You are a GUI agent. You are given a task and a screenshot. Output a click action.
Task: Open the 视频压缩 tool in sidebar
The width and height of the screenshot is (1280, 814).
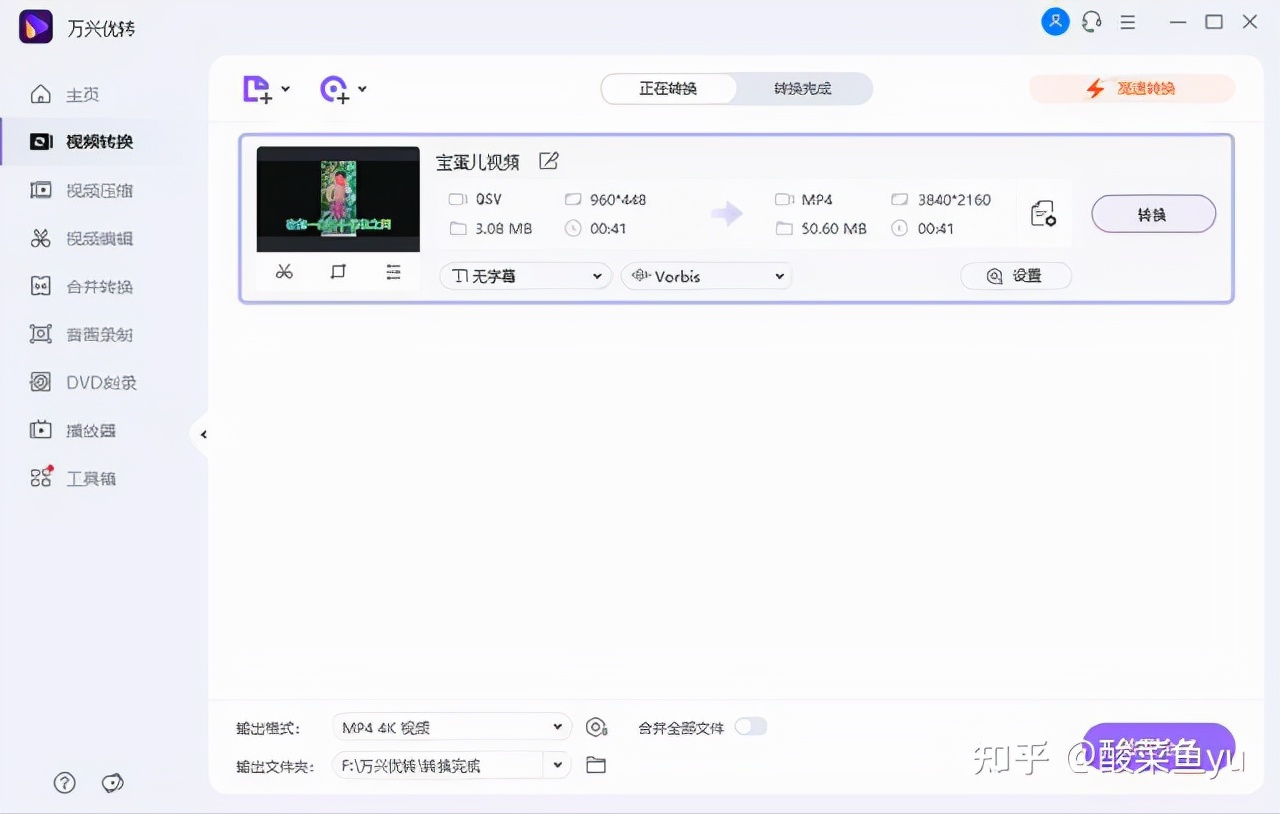[x=92, y=190]
